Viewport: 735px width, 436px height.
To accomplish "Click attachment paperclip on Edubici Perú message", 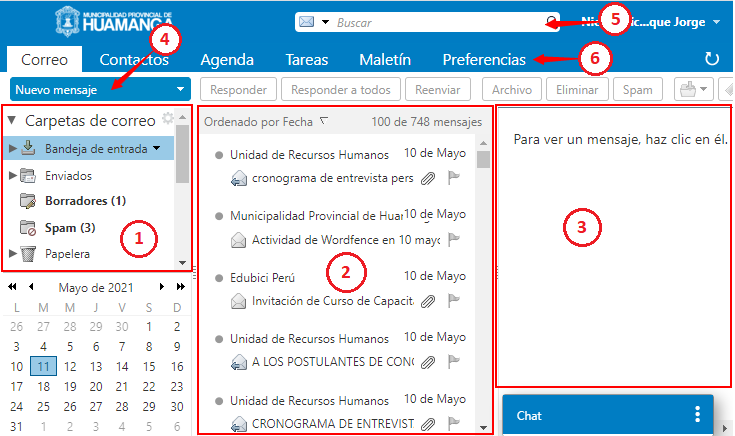I will pyautogui.click(x=428, y=300).
